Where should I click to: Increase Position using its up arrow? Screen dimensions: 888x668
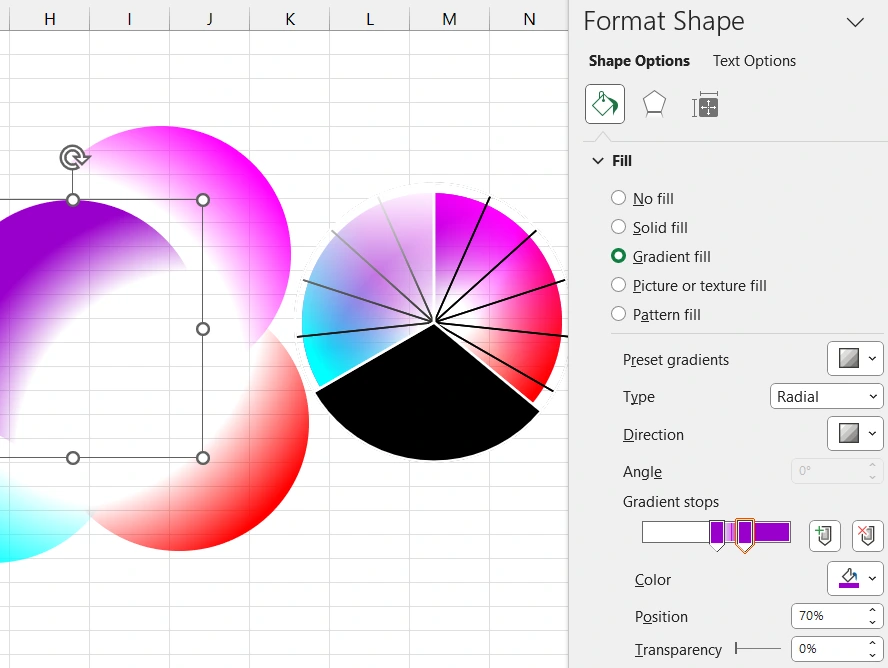click(x=872, y=610)
